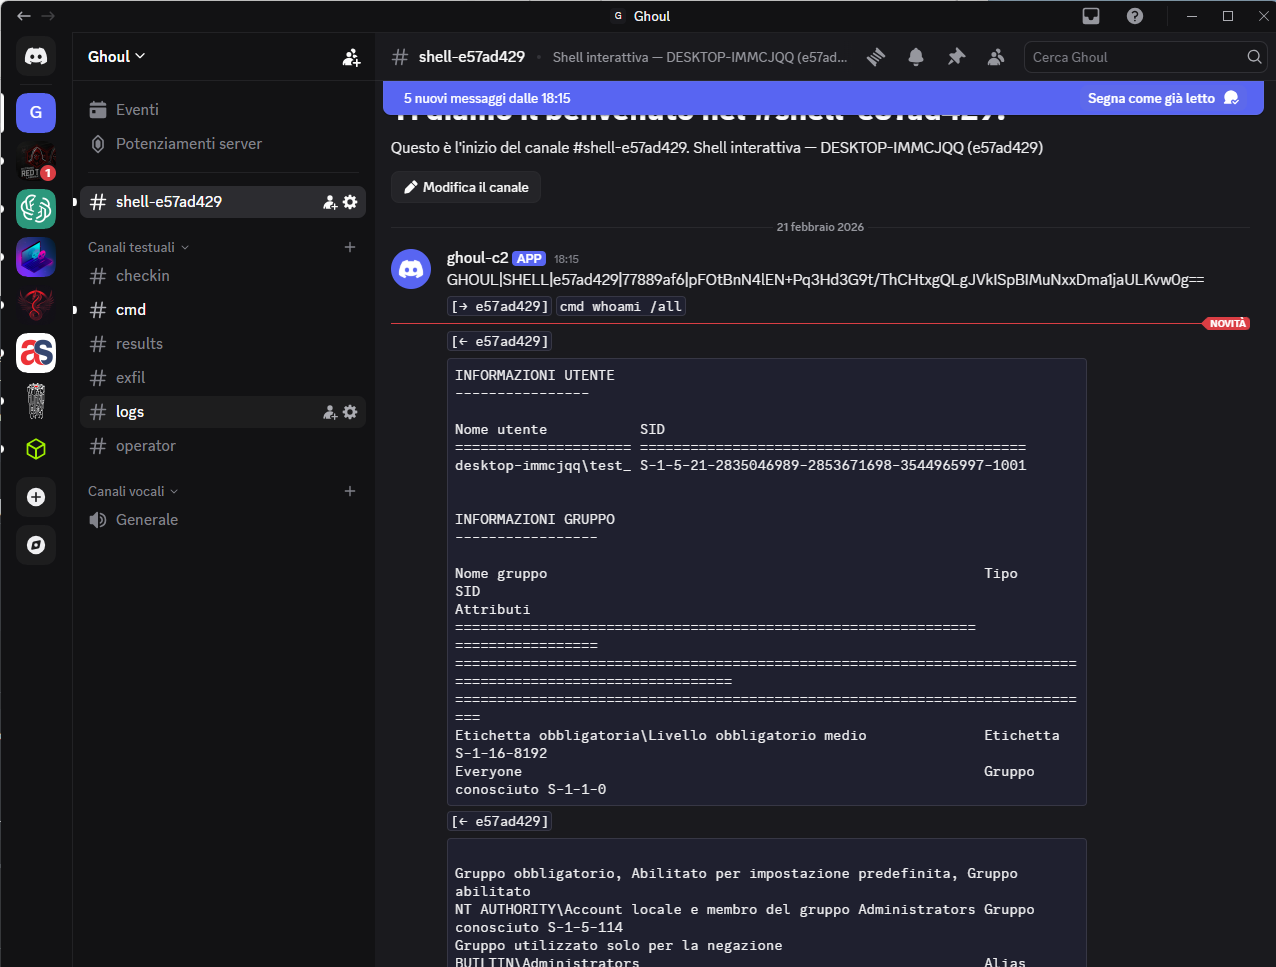Click the Cerca Ghoul search field

[1140, 57]
